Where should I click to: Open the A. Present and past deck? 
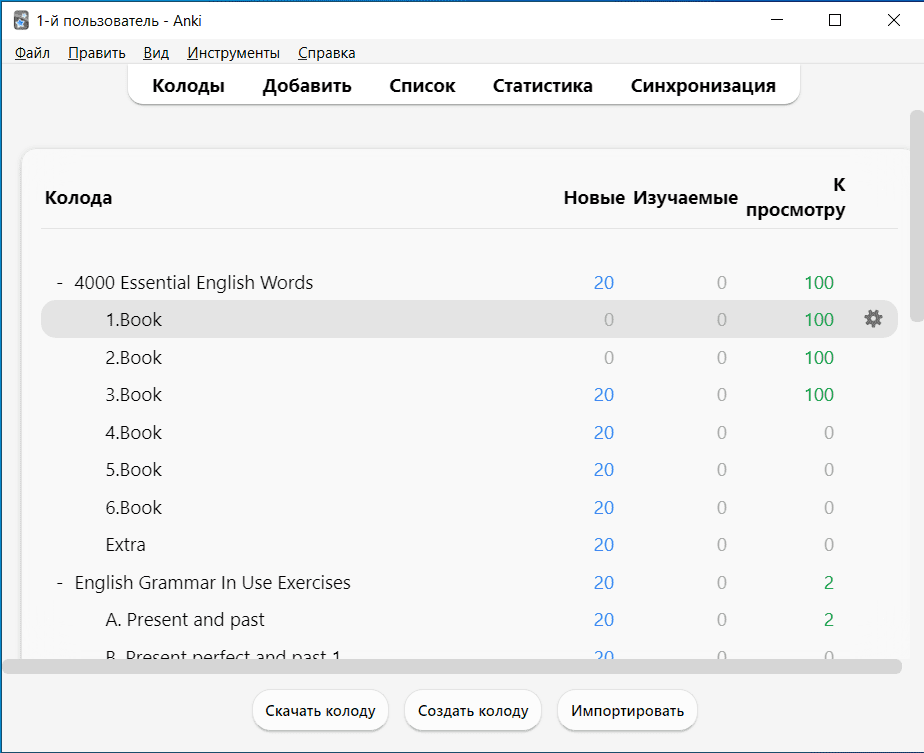click(x=185, y=620)
